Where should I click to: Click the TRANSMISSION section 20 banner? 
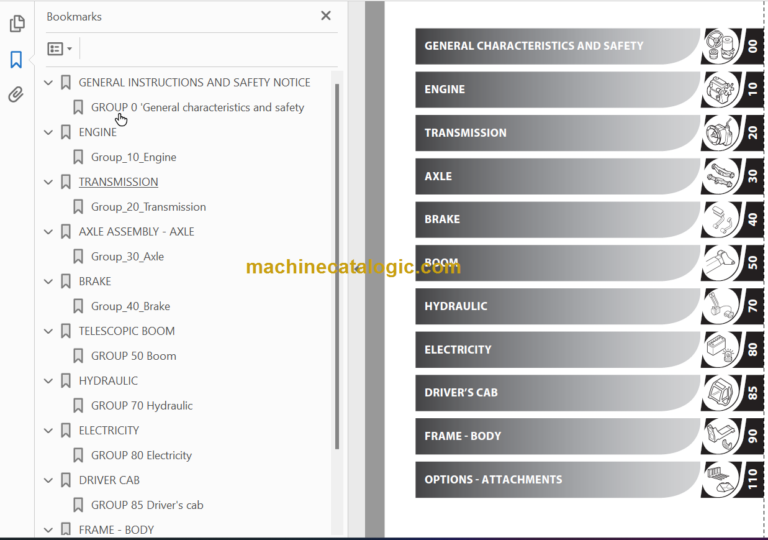click(589, 133)
